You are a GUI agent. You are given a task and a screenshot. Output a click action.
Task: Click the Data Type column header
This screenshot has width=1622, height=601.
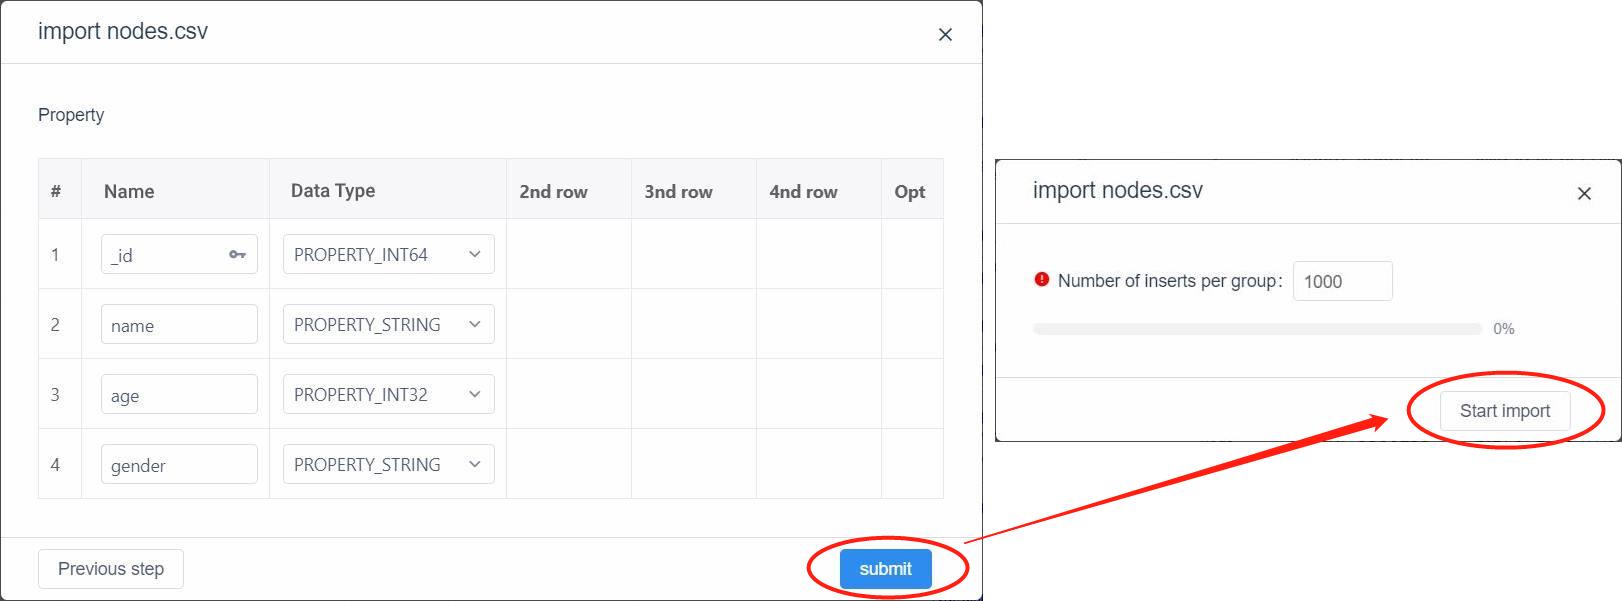333,190
